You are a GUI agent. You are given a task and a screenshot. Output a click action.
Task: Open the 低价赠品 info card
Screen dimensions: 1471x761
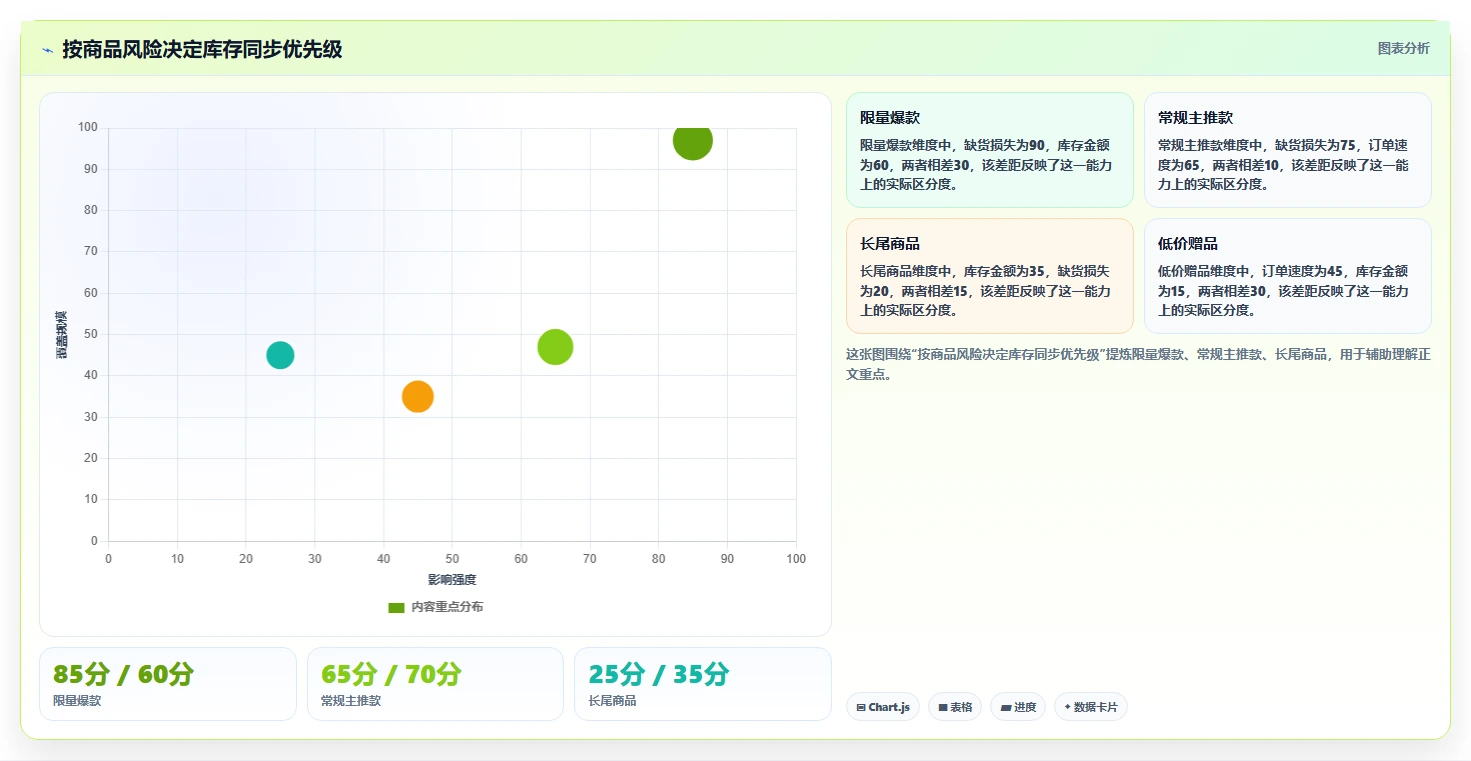tap(1288, 276)
